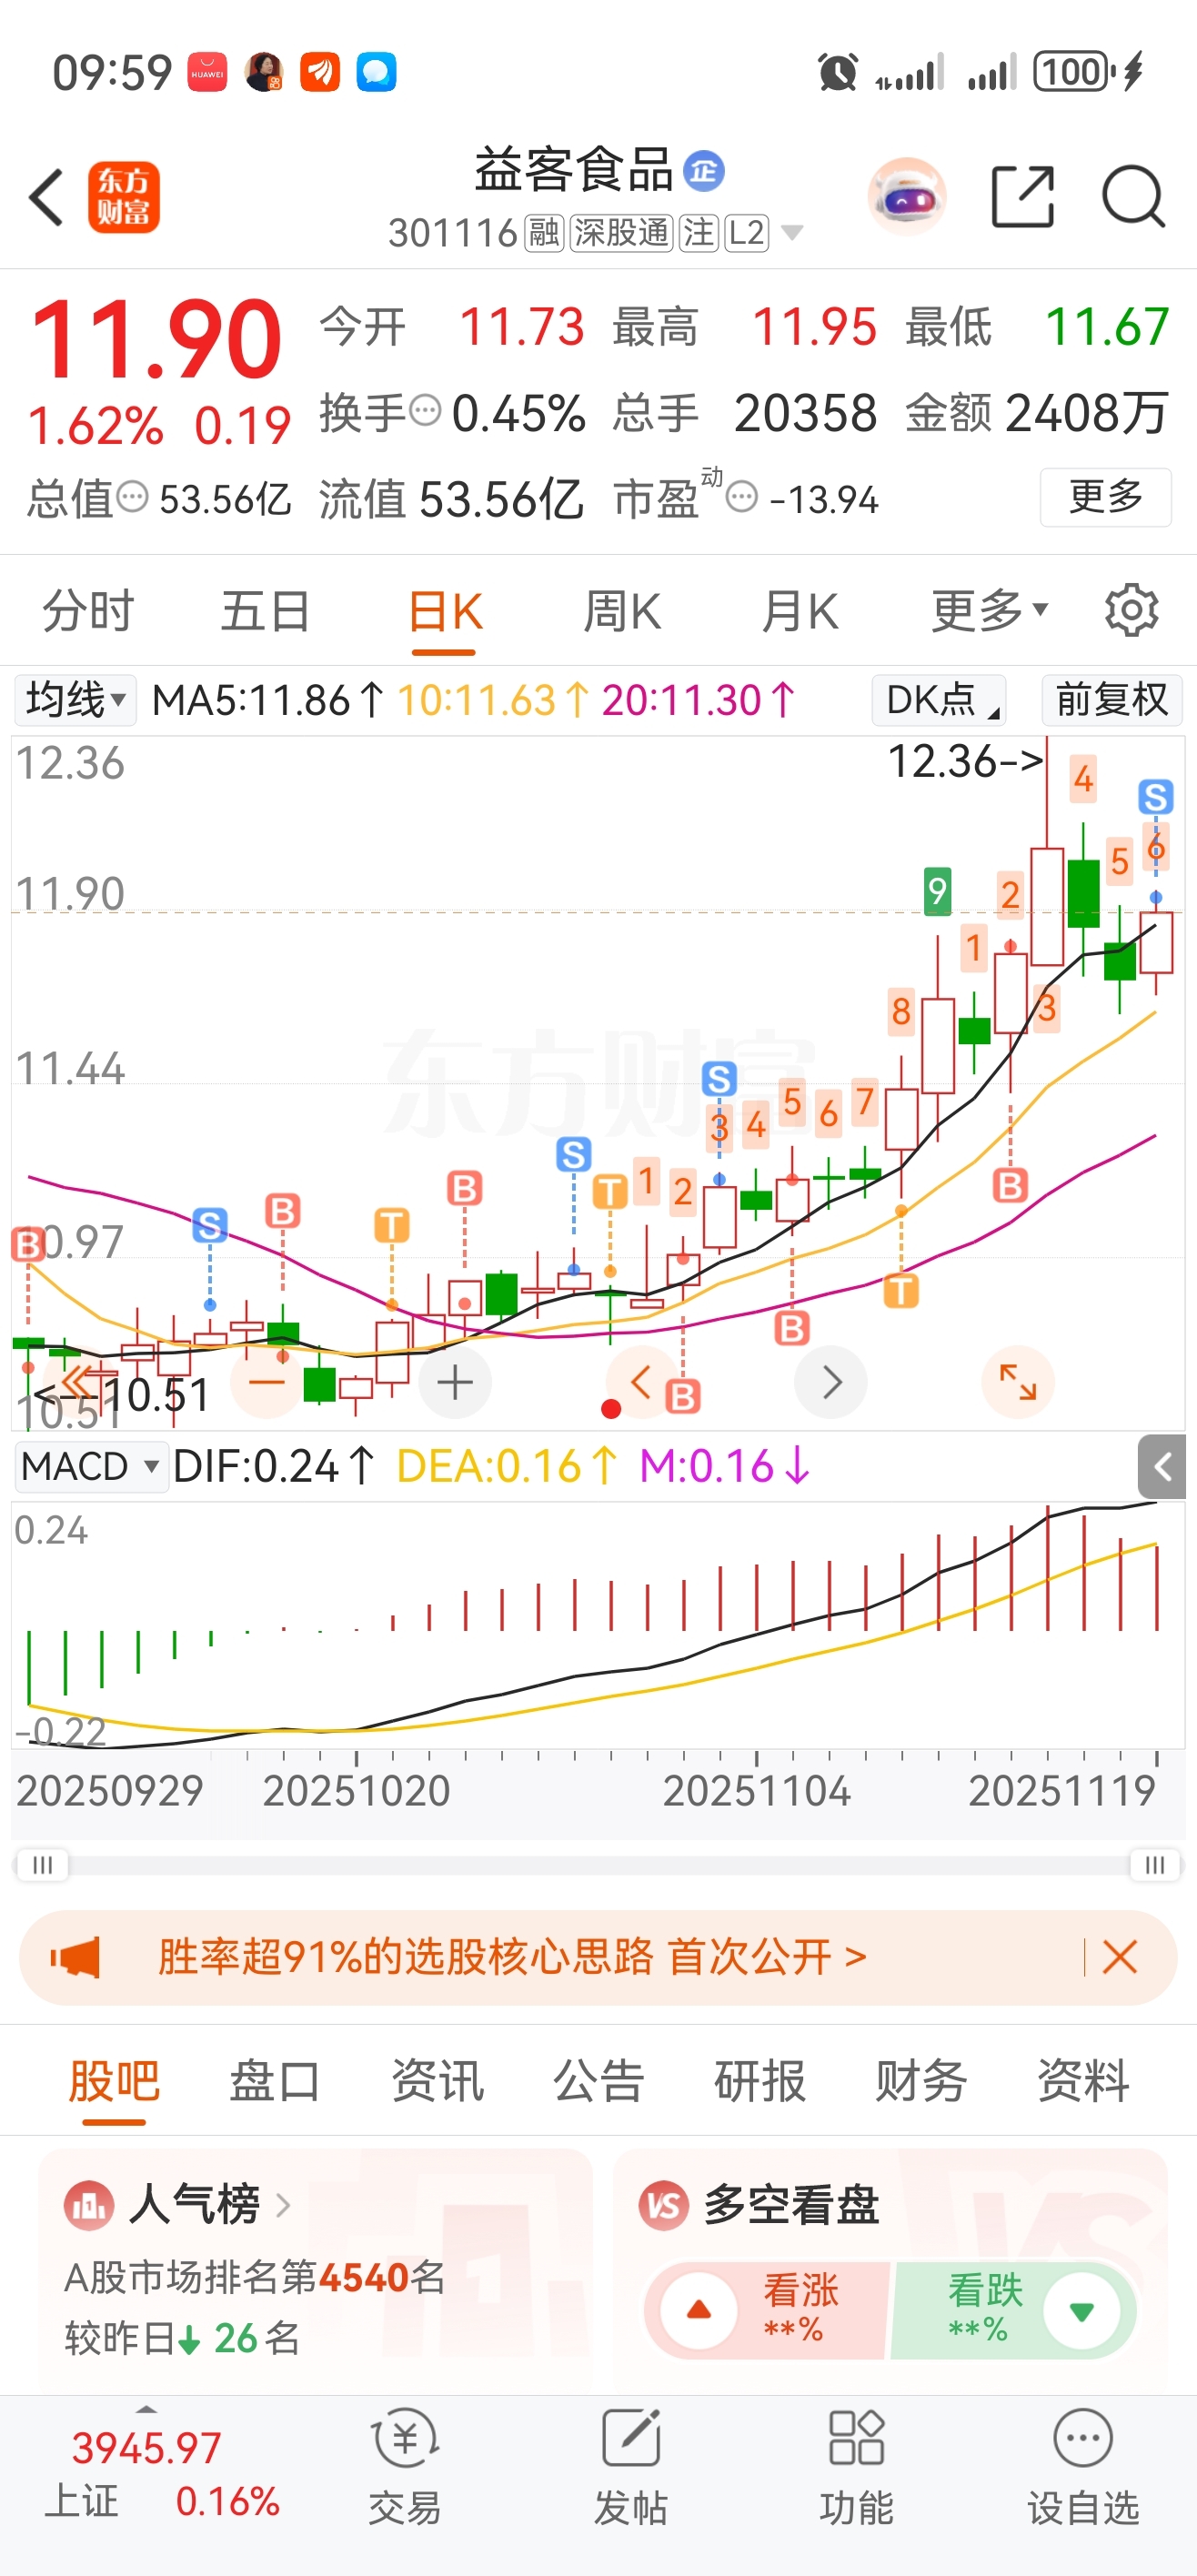The height and width of the screenshot is (2576, 1197).
Task: Zoom in chart with plus button
Action: [x=455, y=1382]
